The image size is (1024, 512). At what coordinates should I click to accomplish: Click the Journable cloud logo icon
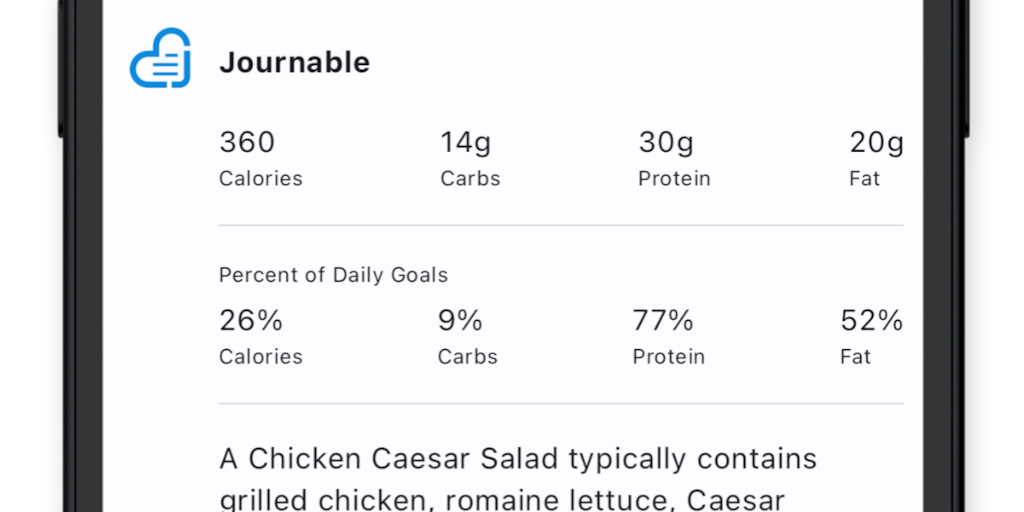tap(160, 59)
